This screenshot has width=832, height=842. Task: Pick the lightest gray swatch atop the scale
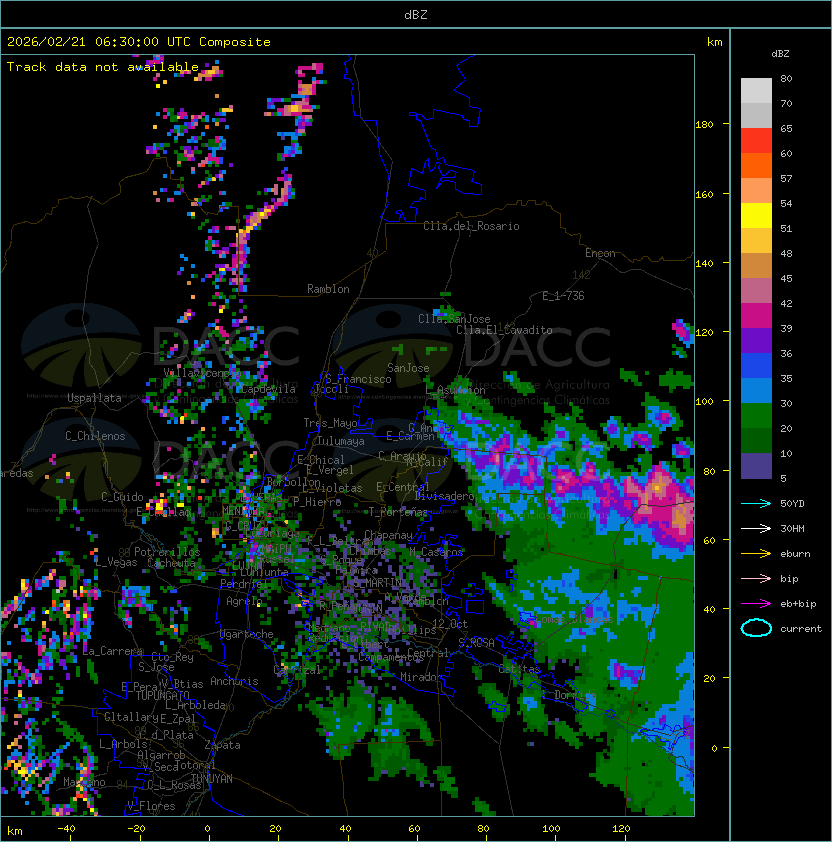756,90
